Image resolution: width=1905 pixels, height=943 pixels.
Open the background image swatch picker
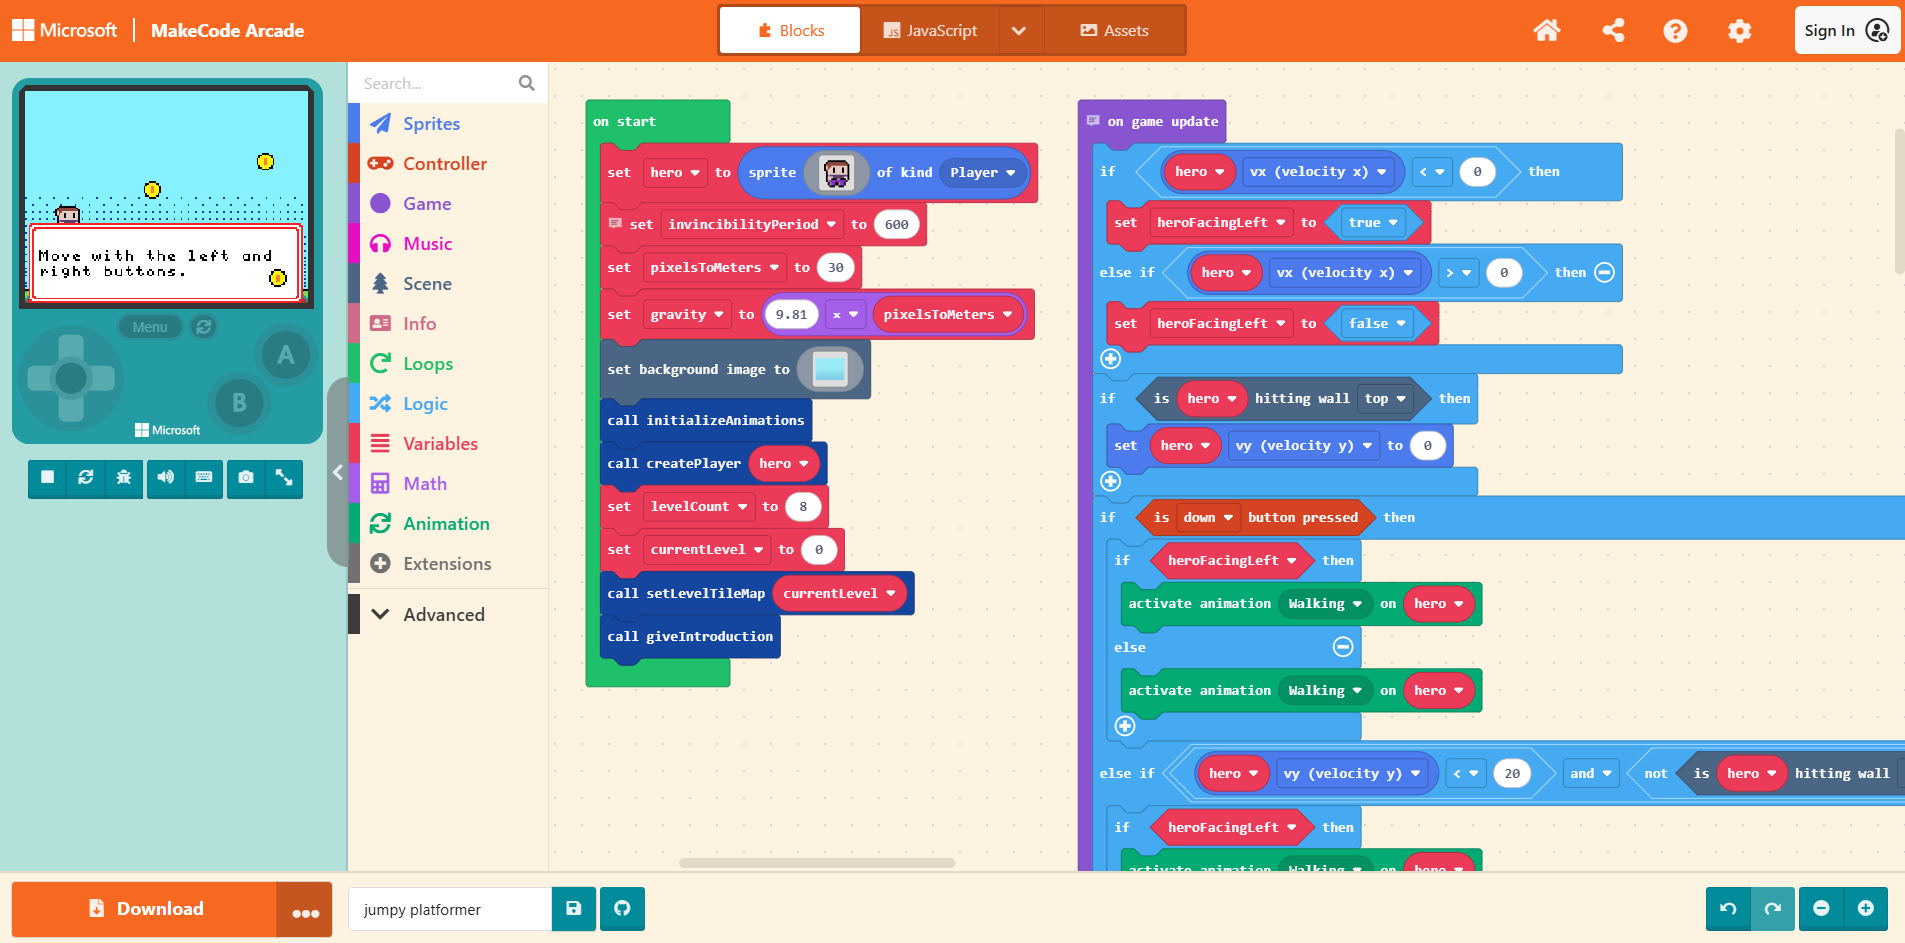click(x=830, y=370)
